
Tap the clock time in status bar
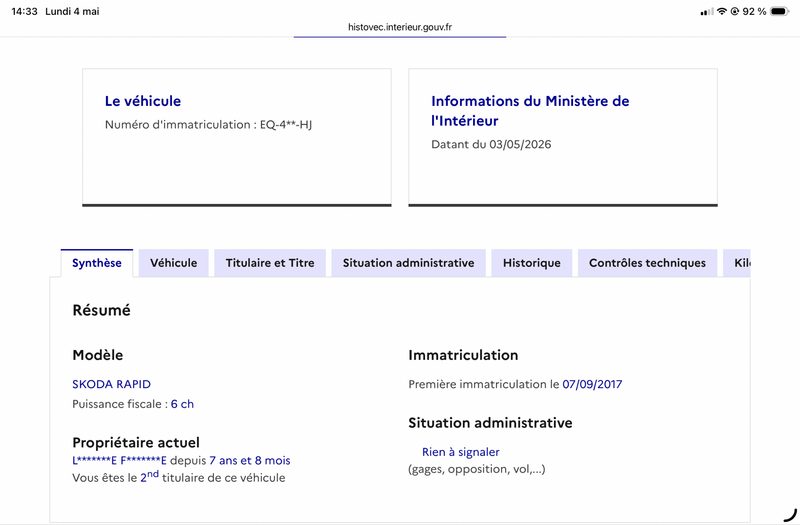click(x=24, y=11)
